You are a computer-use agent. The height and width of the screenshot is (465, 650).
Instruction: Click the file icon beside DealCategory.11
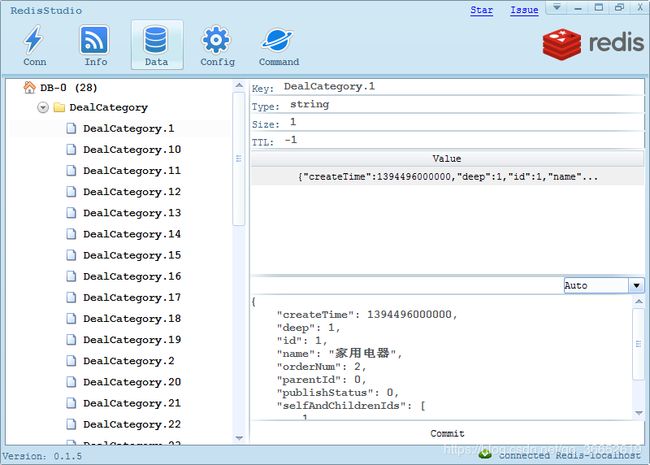[71, 171]
